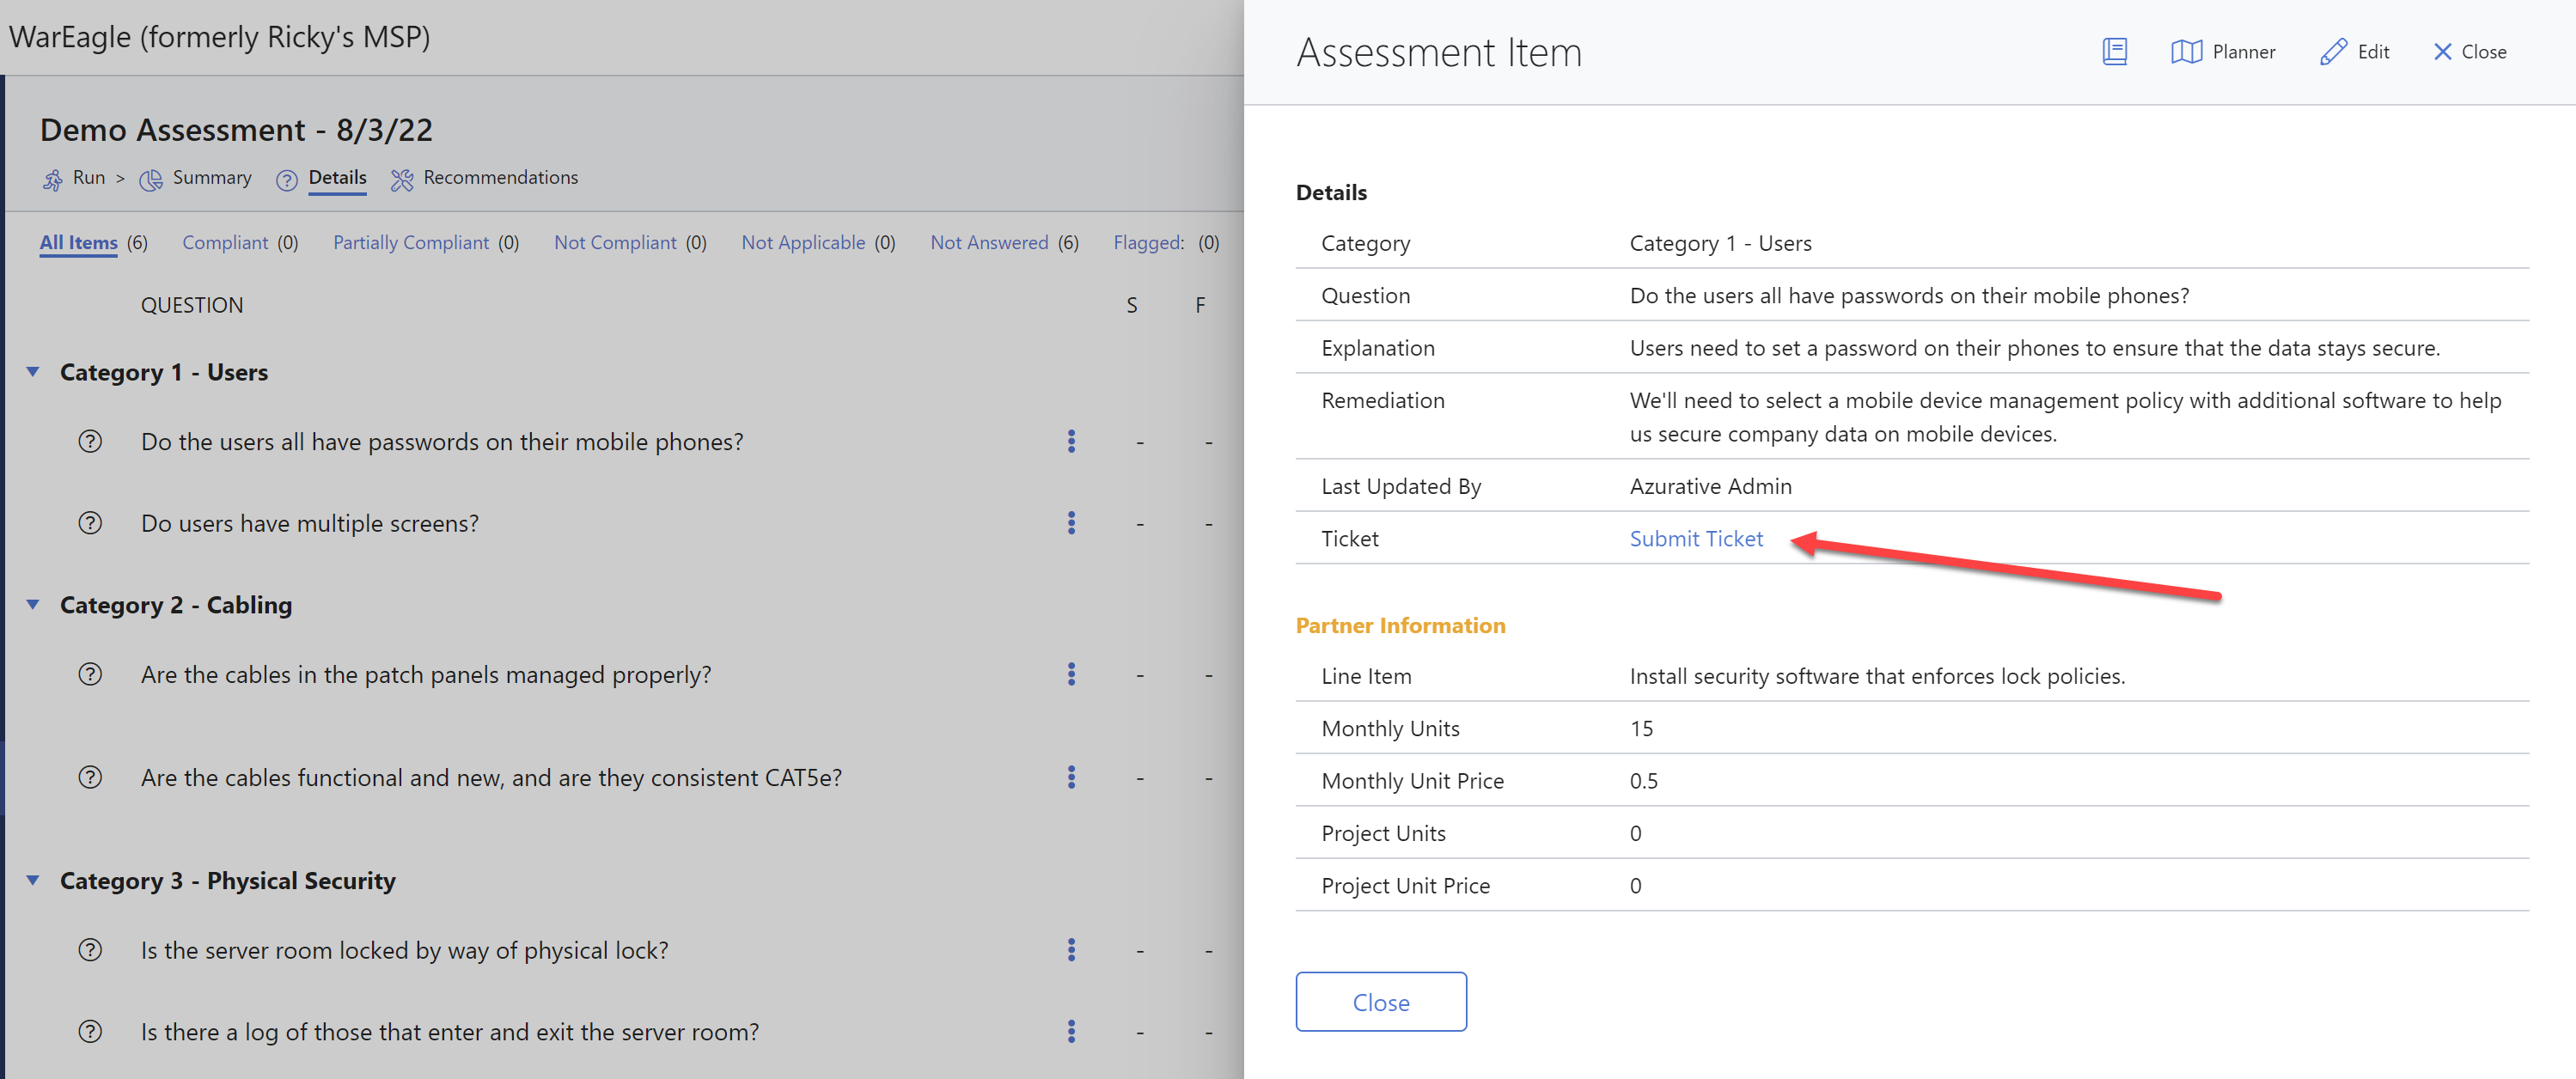Image resolution: width=2576 pixels, height=1079 pixels.
Task: Click status icon for server room log question
Action: click(x=90, y=1031)
